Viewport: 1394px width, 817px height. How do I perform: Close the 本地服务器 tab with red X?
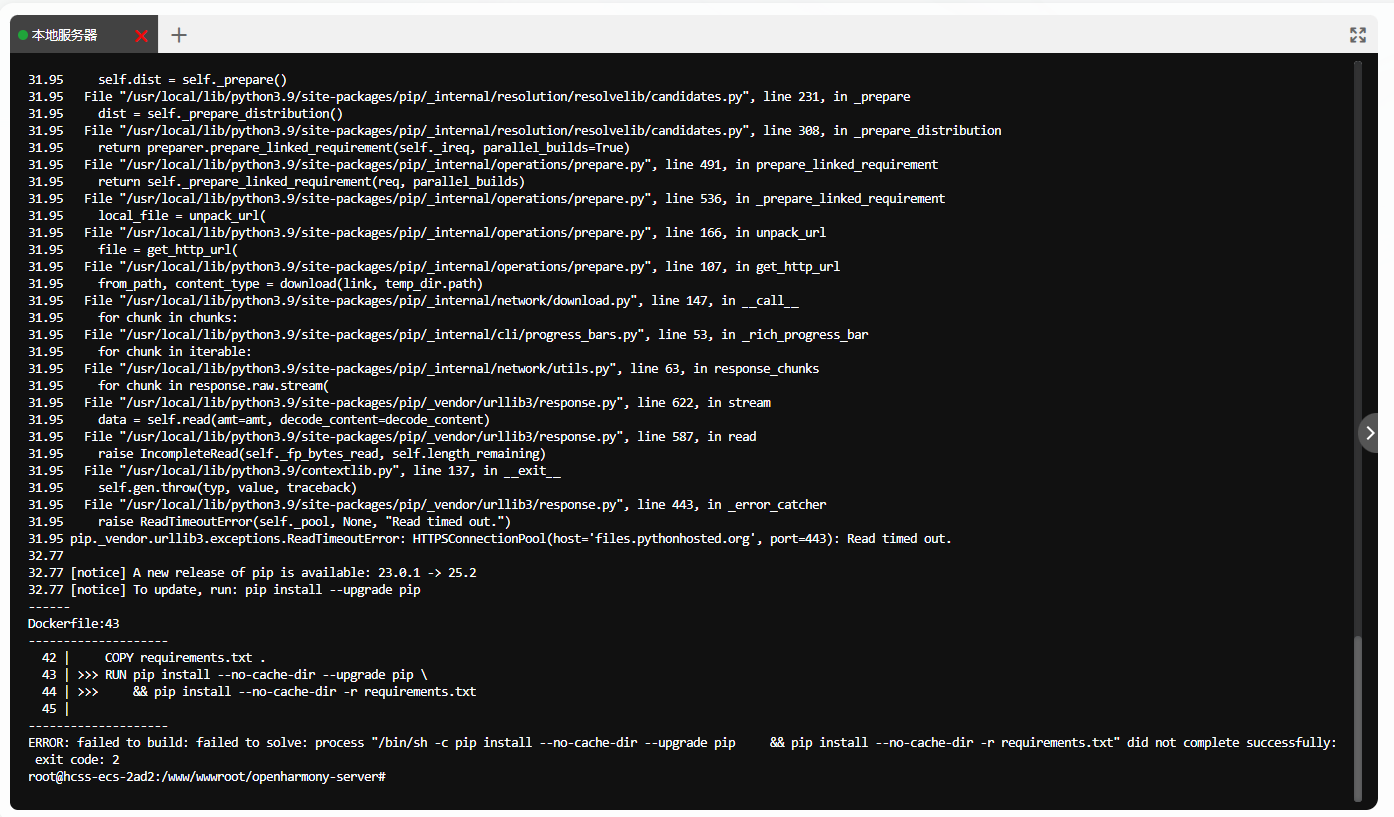142,36
